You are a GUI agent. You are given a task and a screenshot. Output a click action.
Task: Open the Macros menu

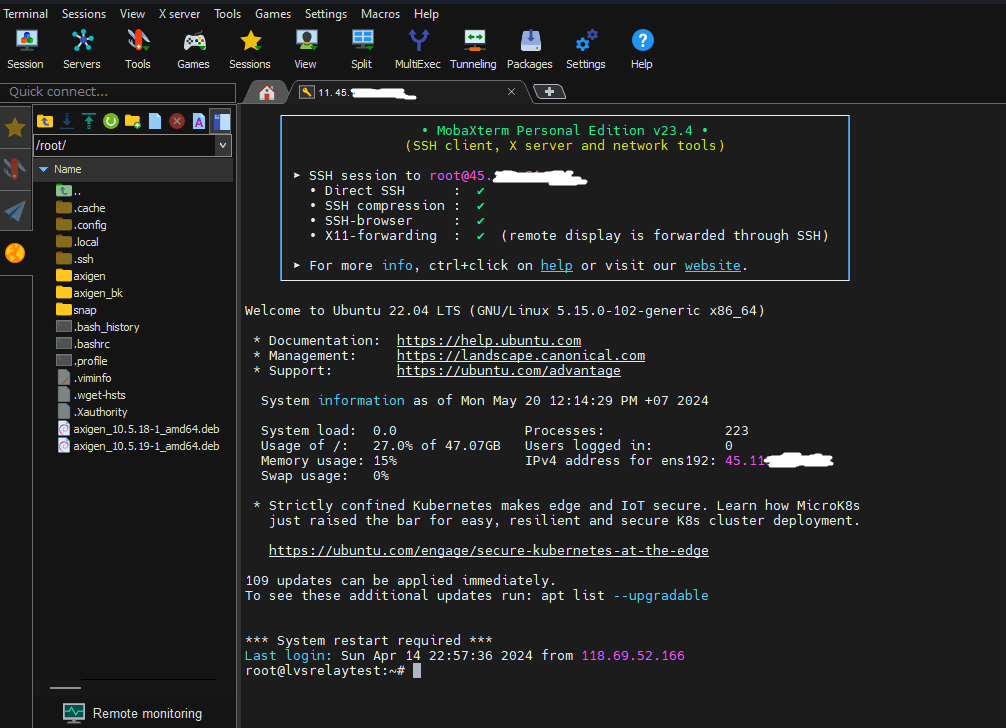pos(380,13)
